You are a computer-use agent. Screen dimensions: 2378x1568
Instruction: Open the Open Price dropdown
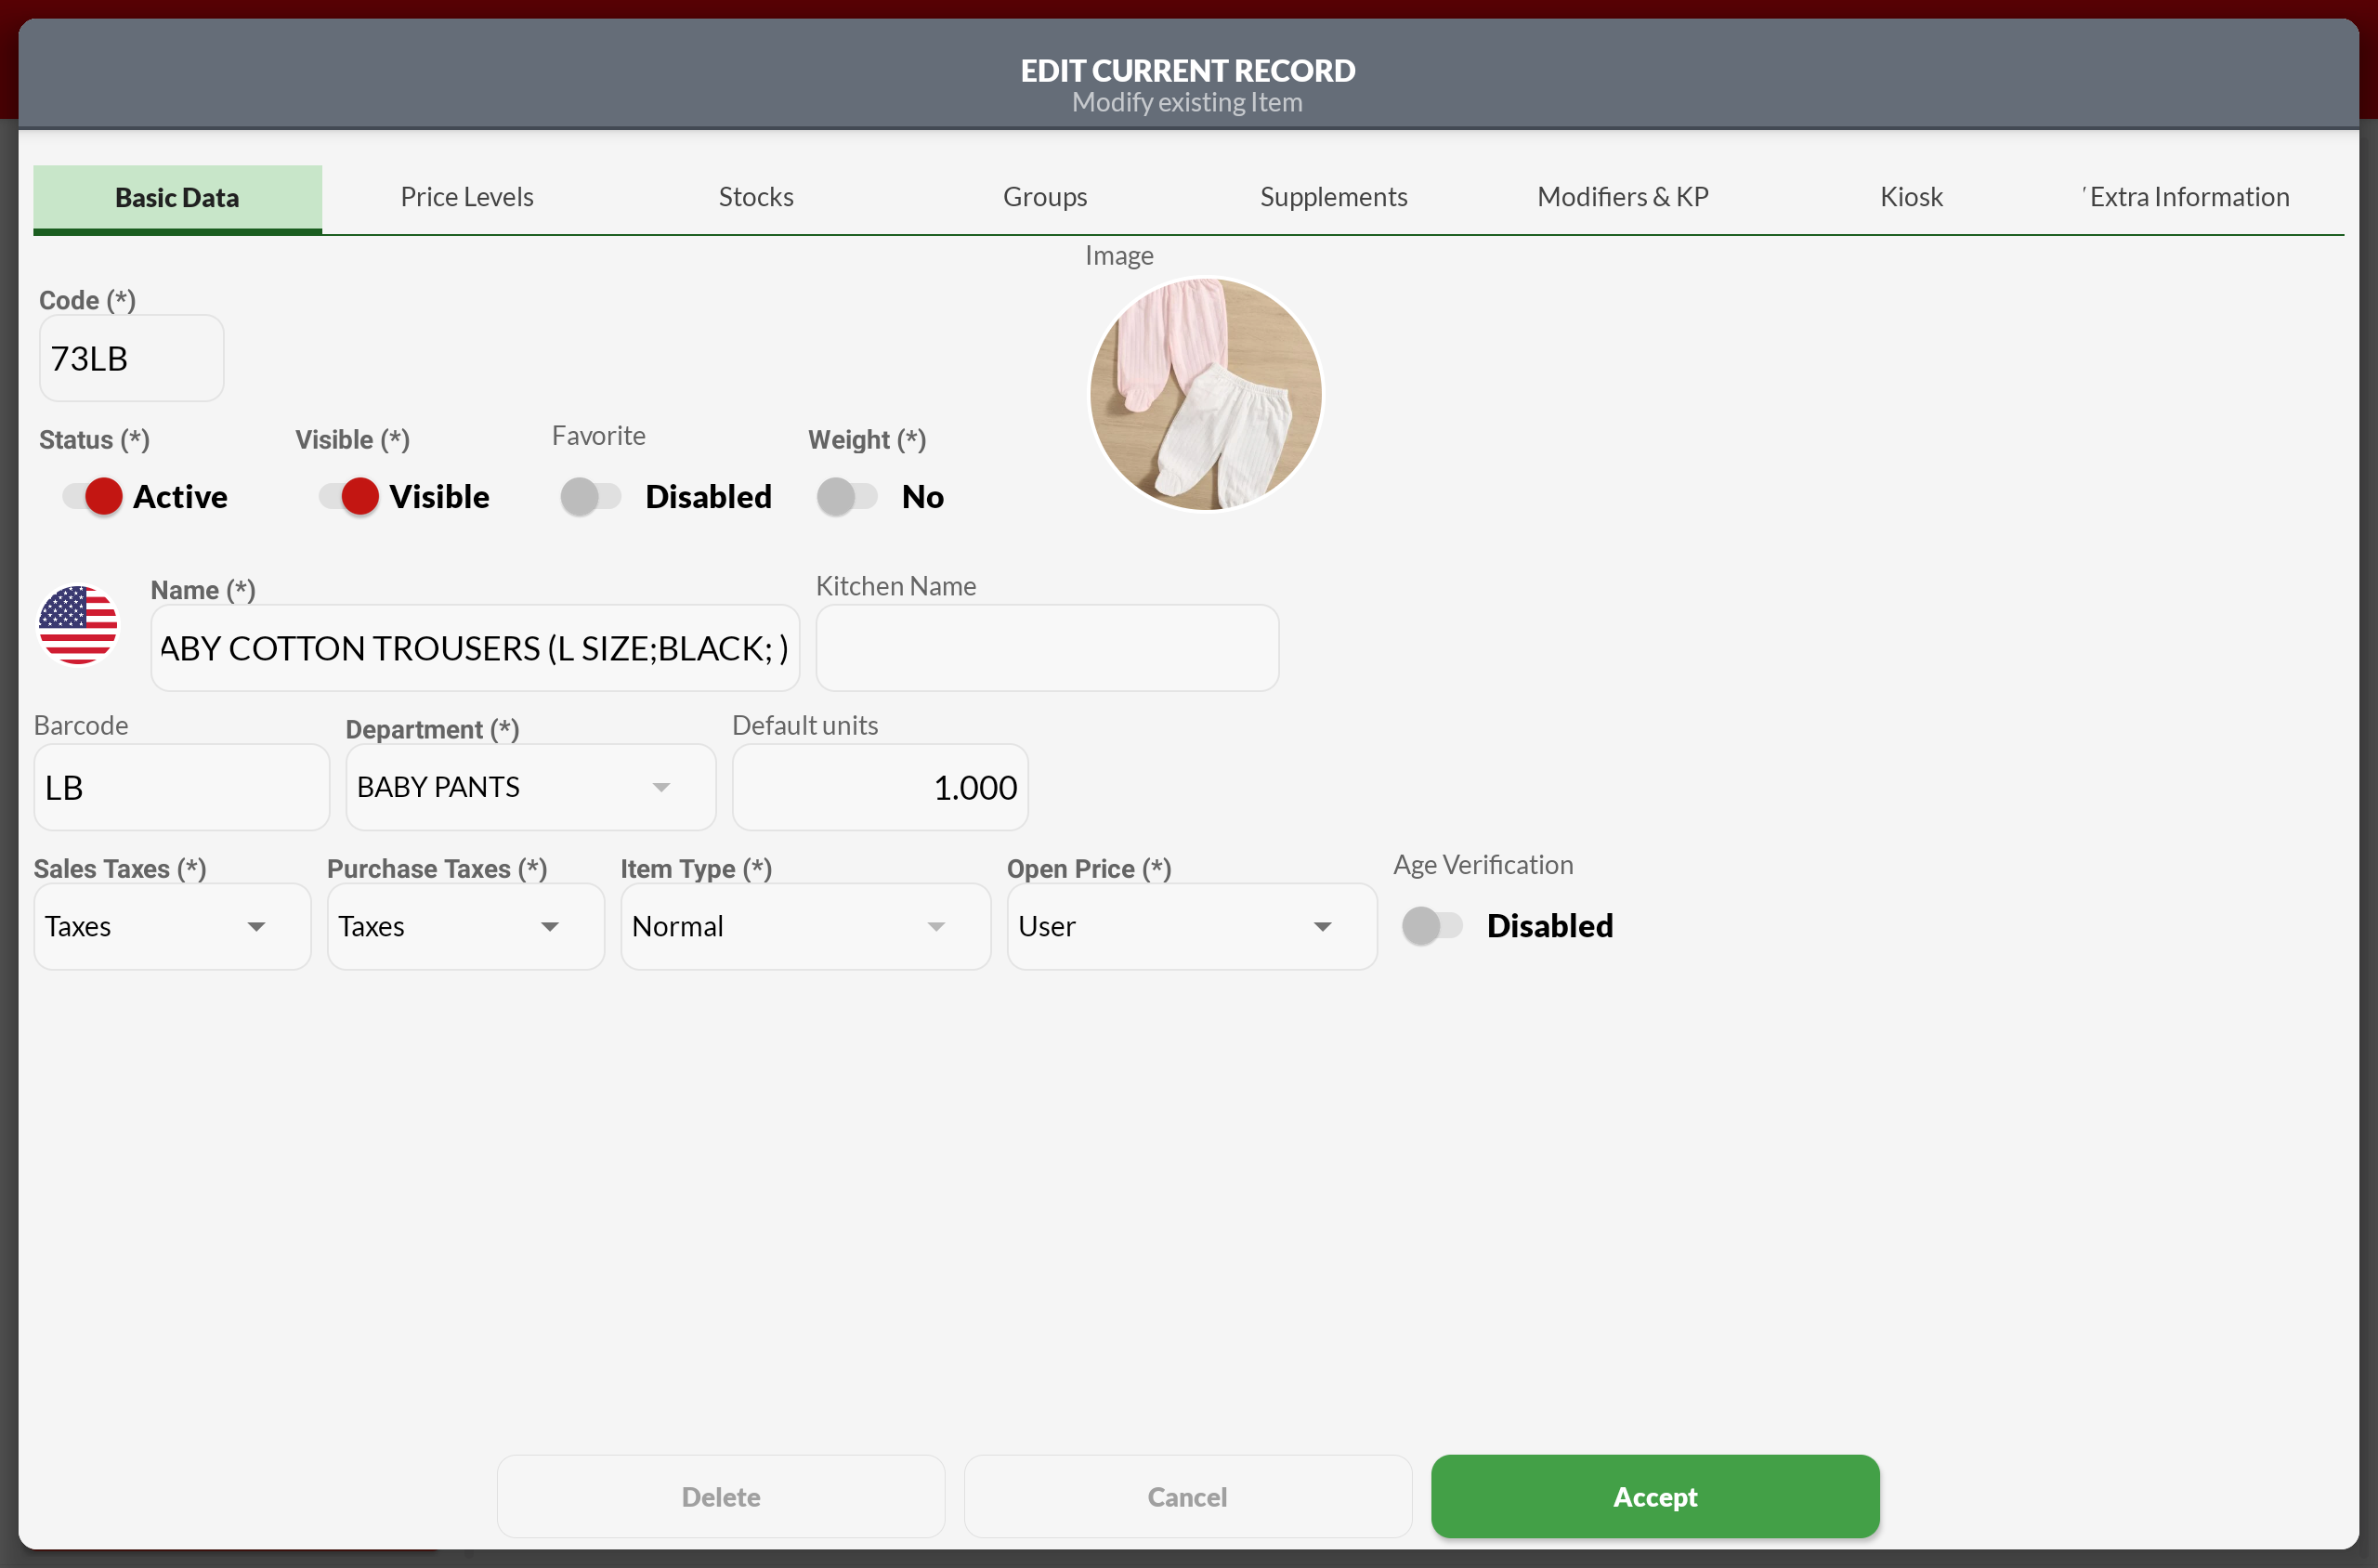click(x=1191, y=926)
